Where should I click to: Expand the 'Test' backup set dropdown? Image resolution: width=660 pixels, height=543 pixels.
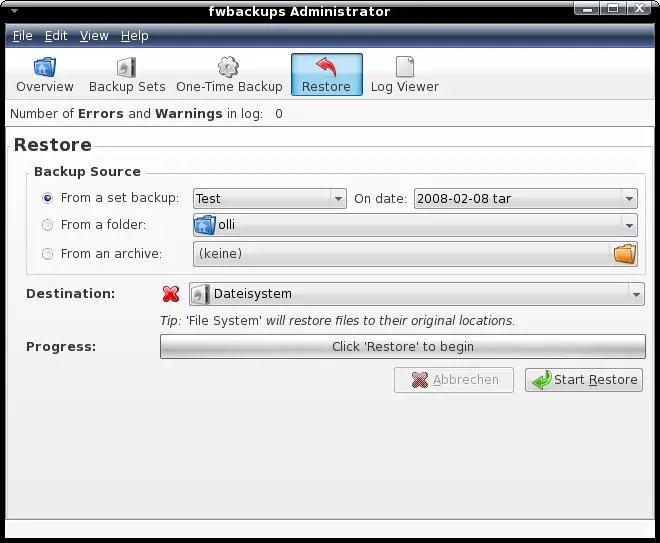(x=270, y=199)
